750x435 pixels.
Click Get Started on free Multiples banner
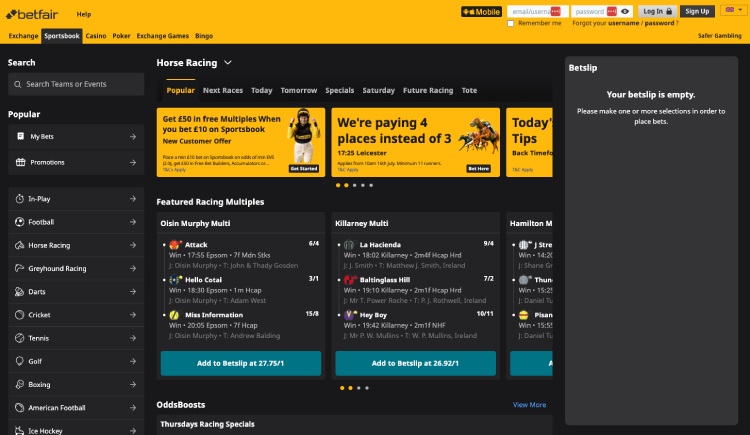[304, 169]
